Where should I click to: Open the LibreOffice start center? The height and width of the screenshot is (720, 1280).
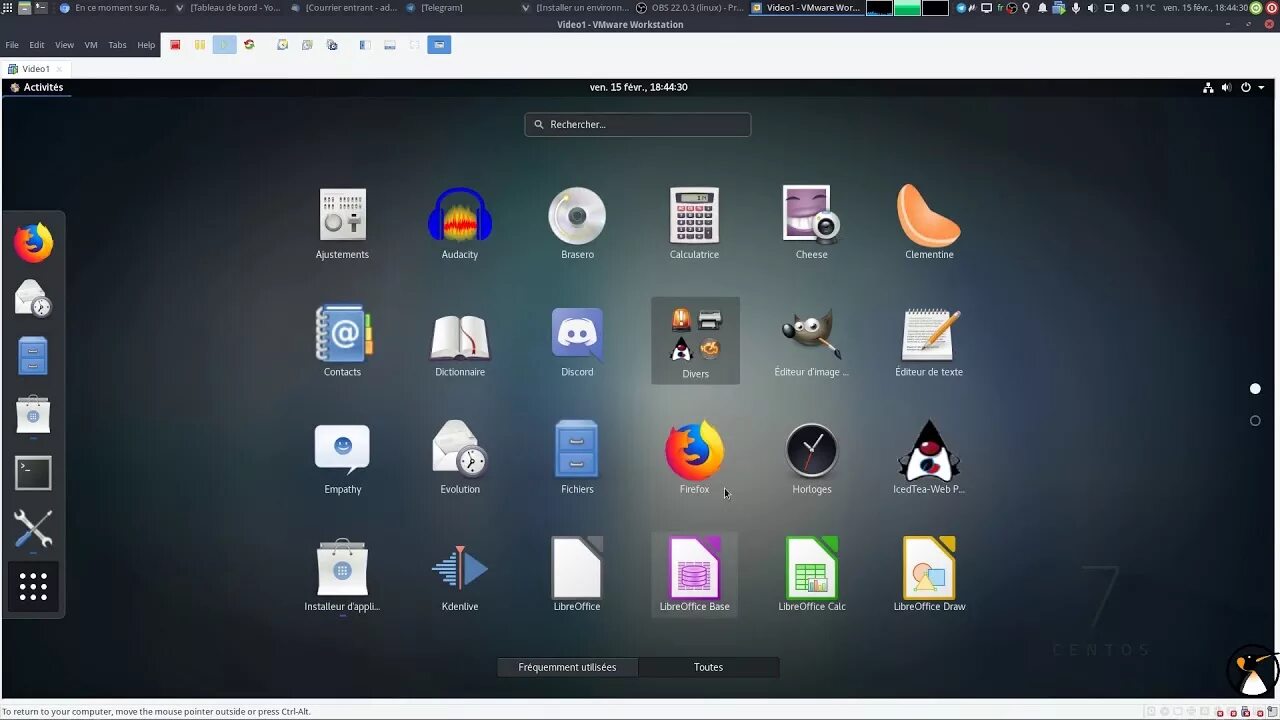pyautogui.click(x=577, y=575)
